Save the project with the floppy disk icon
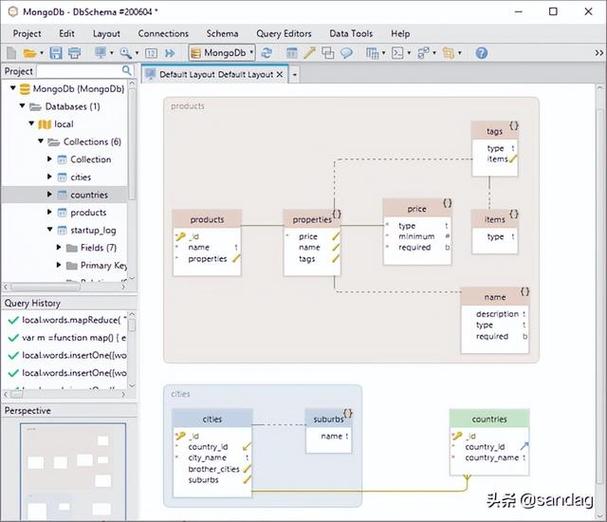607x522 pixels. pyautogui.click(x=56, y=53)
